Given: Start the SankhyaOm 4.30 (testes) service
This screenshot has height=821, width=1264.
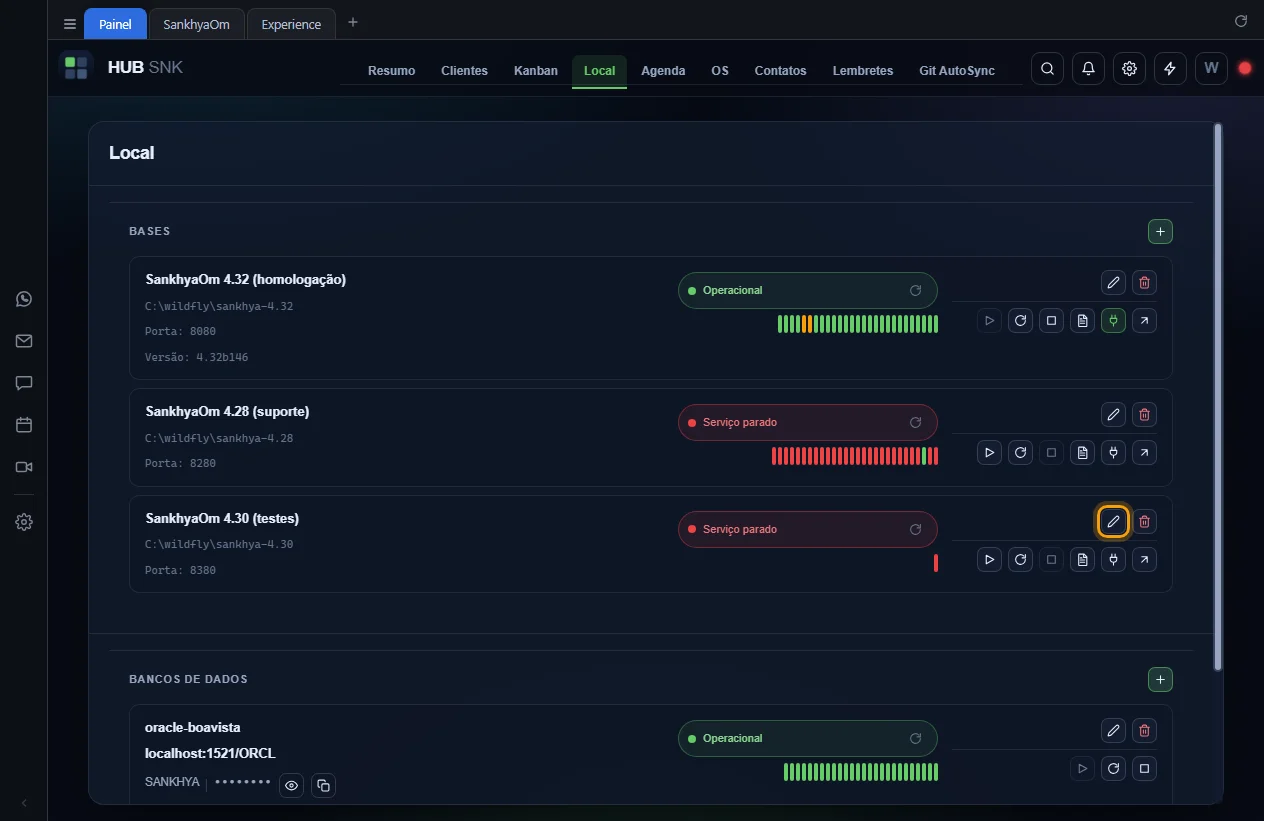Looking at the screenshot, I should tap(989, 560).
